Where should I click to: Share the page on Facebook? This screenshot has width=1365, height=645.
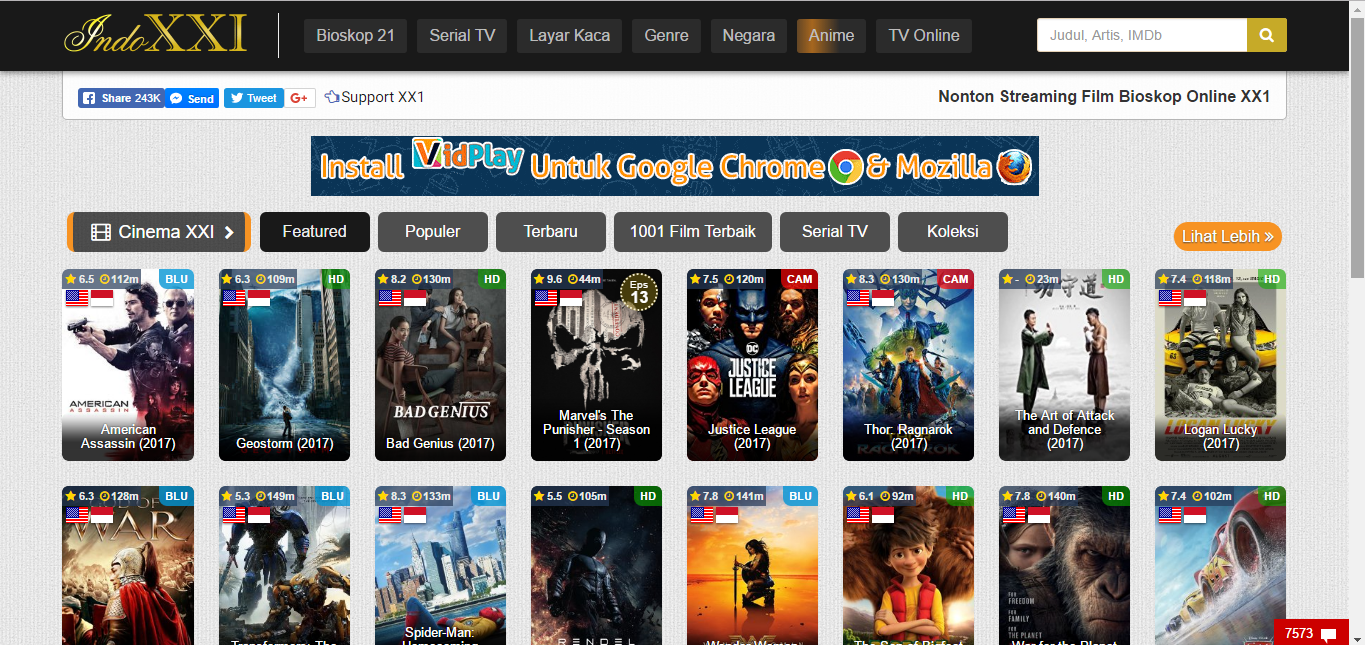tap(121, 98)
